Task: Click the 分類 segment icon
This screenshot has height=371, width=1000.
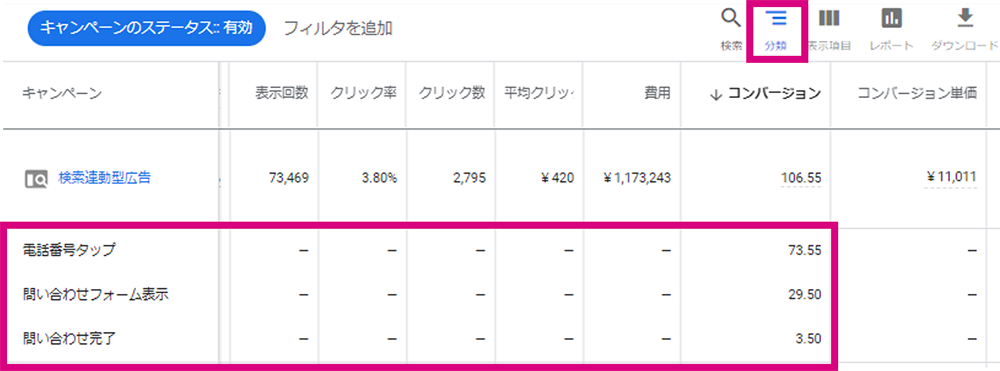Action: (x=776, y=18)
